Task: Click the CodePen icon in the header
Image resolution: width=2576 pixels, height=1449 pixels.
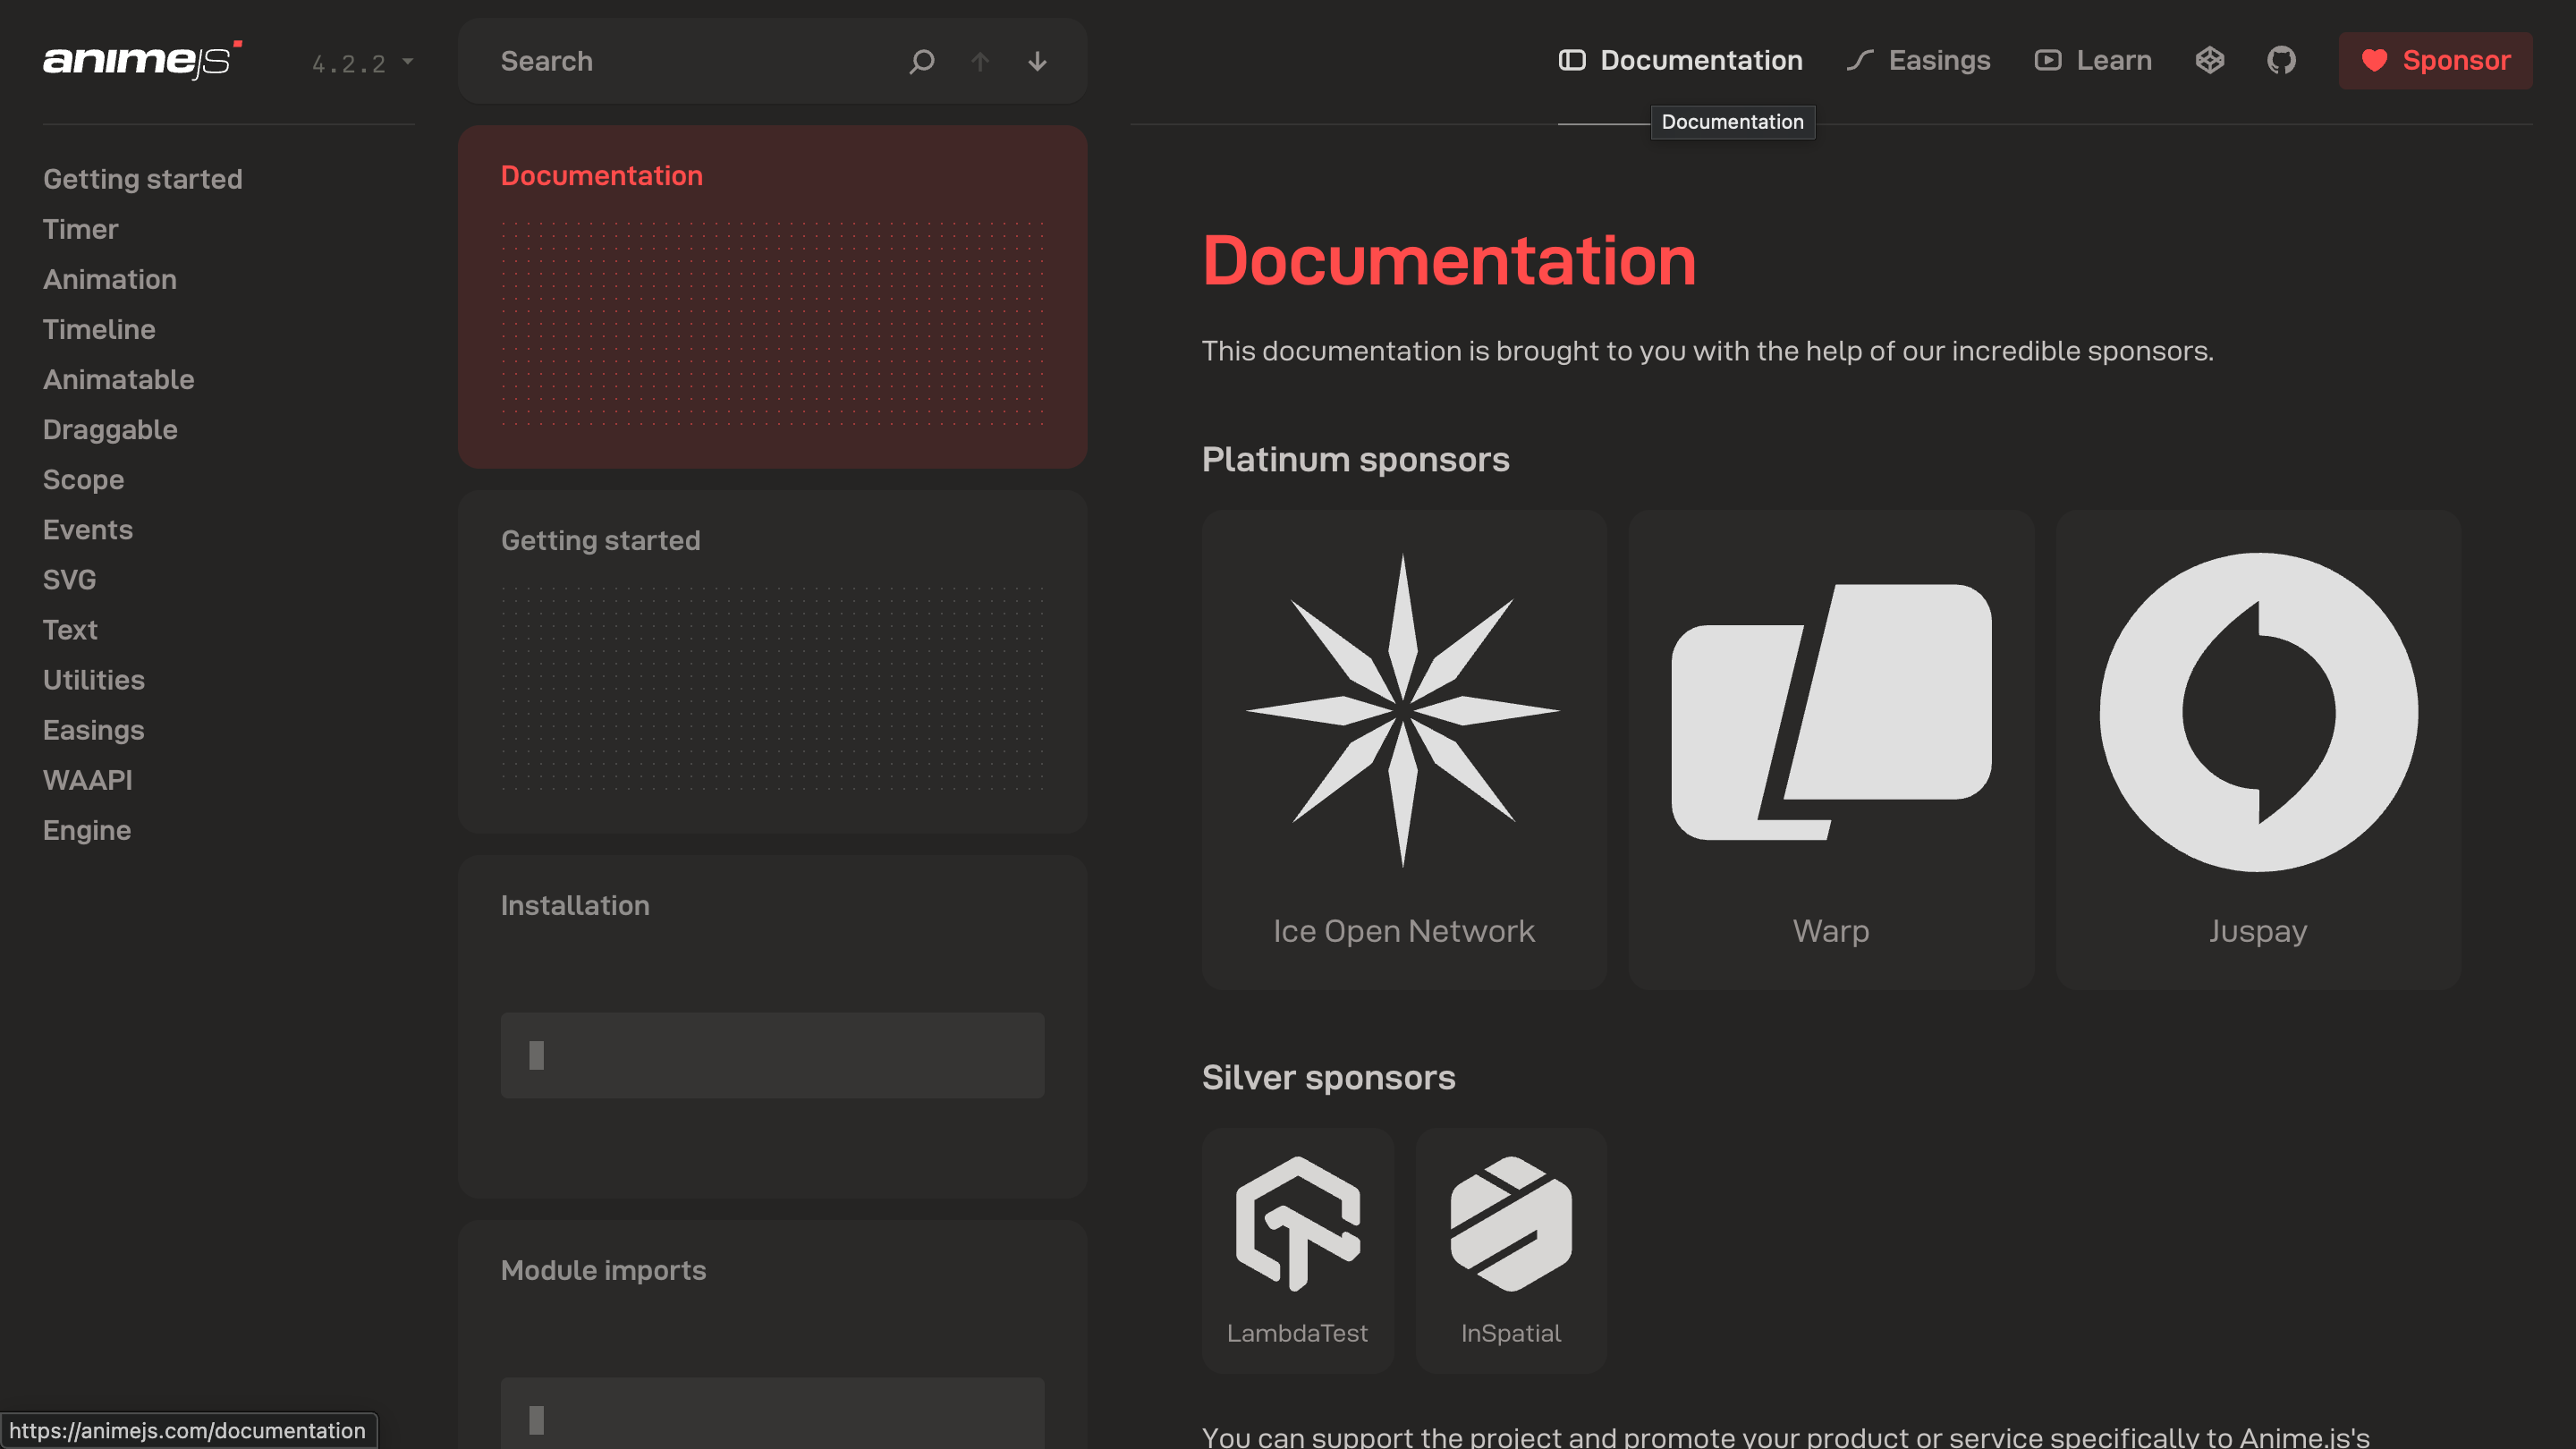Action: click(2210, 60)
